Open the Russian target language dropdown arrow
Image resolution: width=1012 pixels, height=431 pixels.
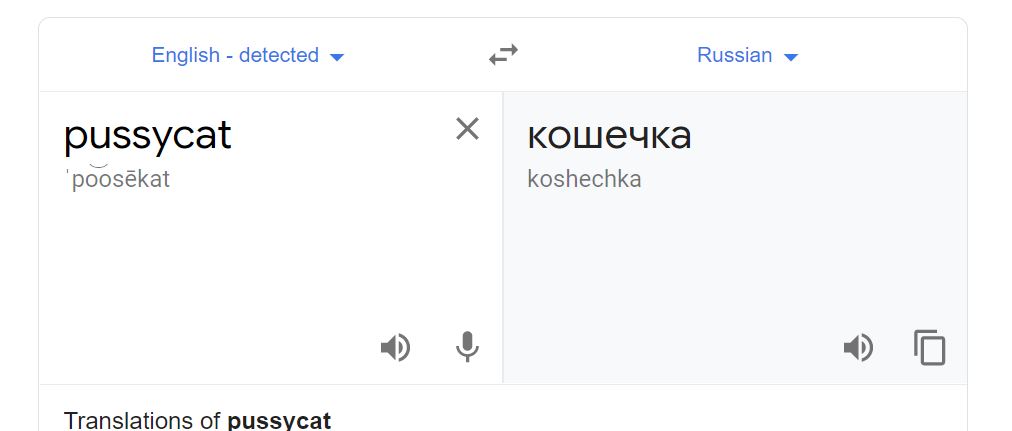791,57
